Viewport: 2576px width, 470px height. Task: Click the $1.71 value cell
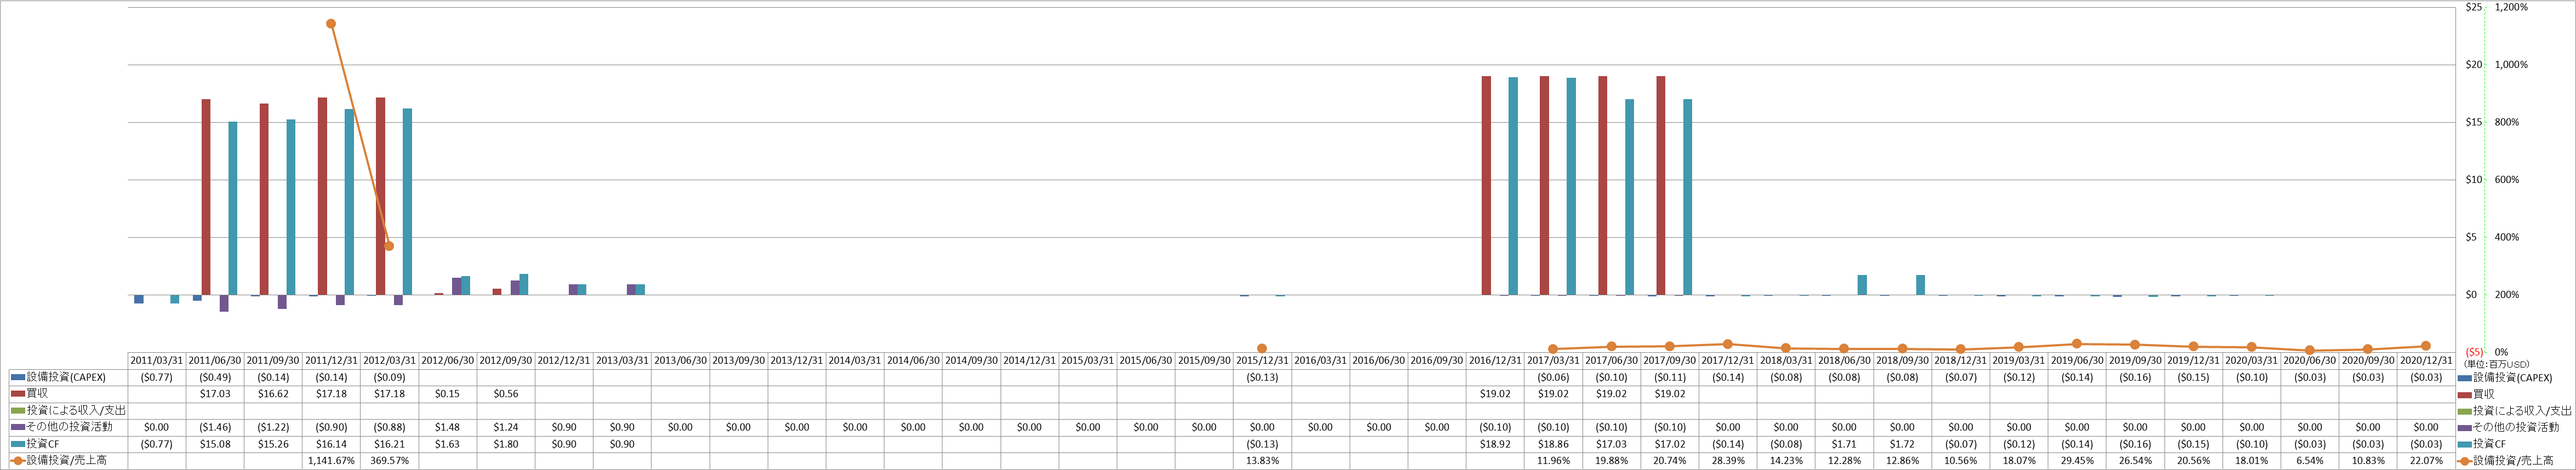[1844, 444]
